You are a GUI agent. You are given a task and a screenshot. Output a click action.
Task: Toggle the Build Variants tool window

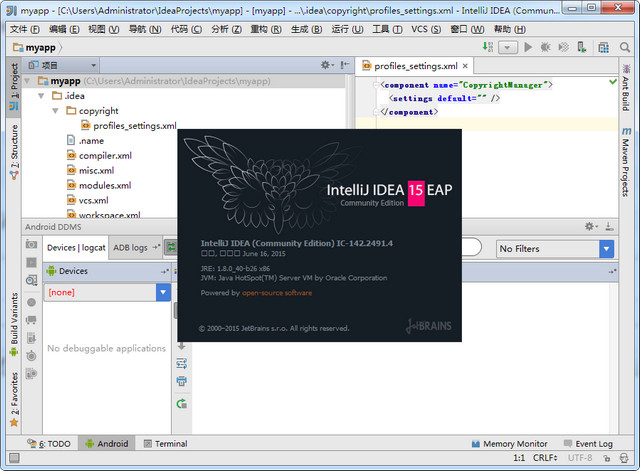pyautogui.click(x=14, y=324)
